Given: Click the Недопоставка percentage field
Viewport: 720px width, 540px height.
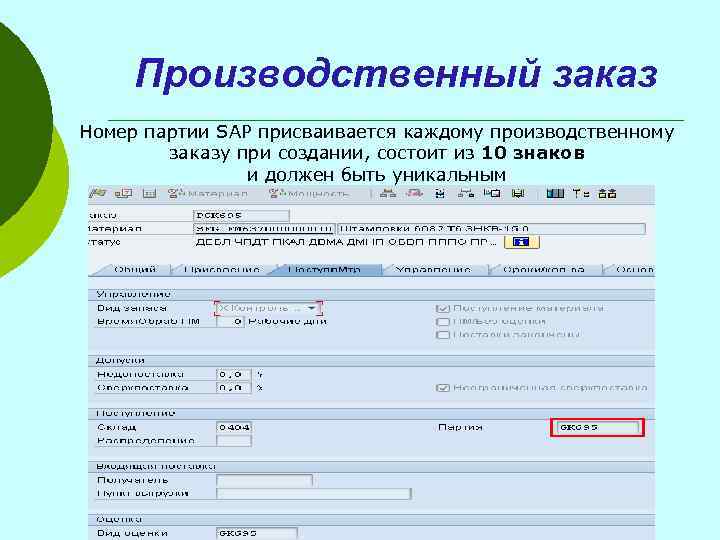Looking at the screenshot, I should tap(234, 375).
